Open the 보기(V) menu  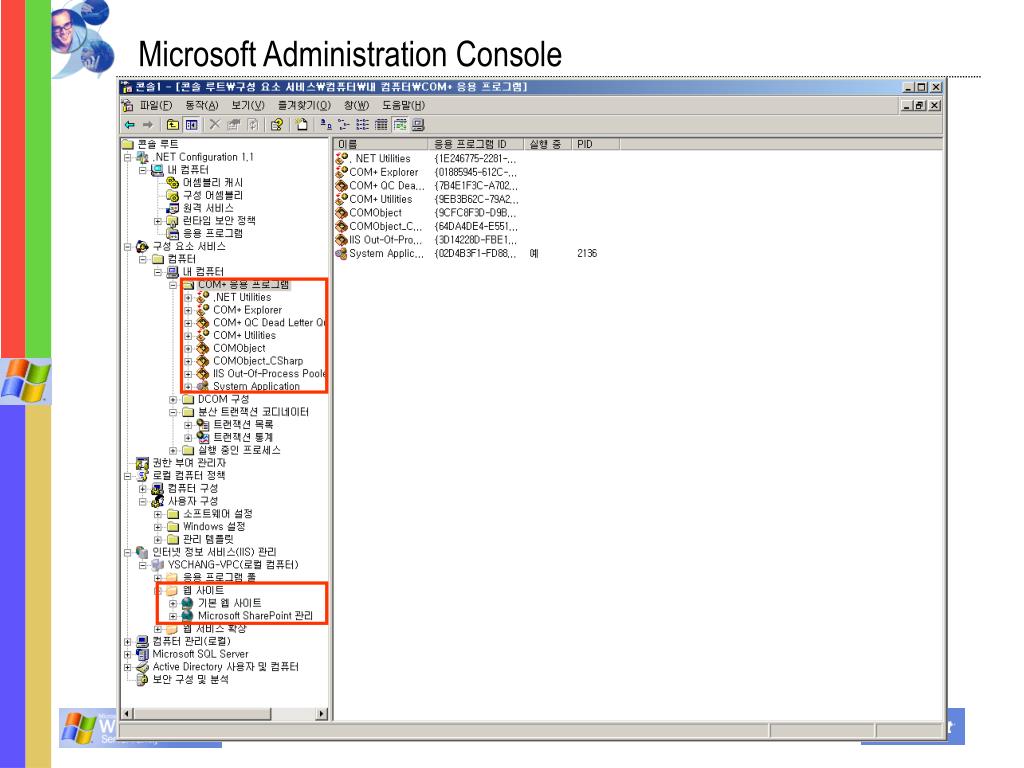click(248, 105)
